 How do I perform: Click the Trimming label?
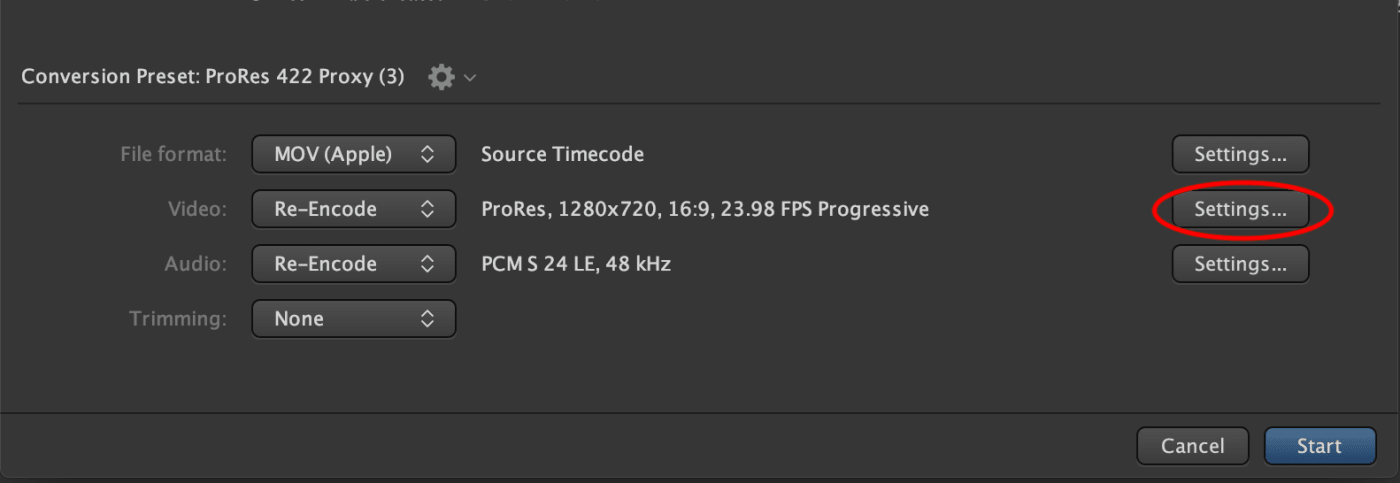178,319
